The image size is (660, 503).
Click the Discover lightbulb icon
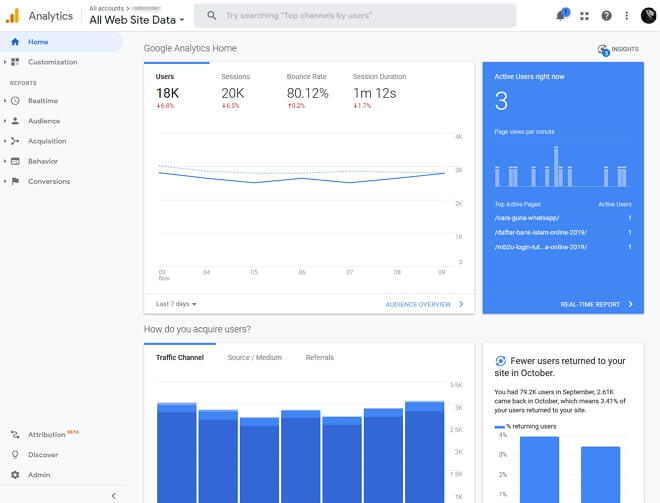click(x=16, y=455)
